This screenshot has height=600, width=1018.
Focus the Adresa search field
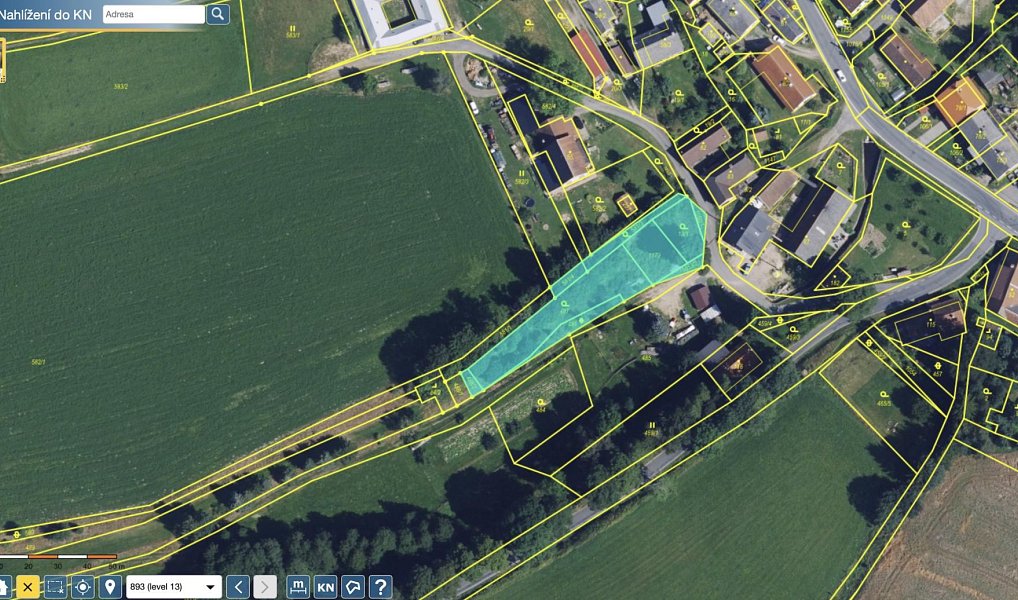tap(154, 14)
